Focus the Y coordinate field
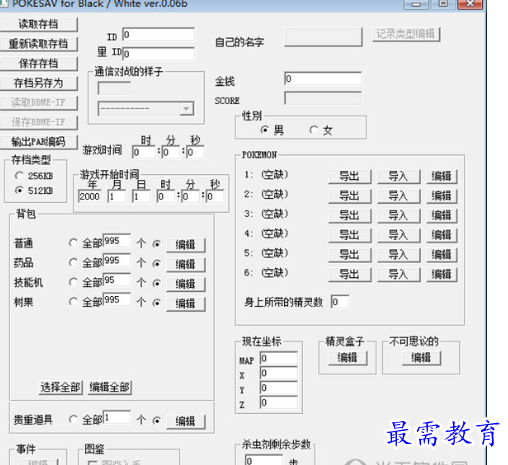 pyautogui.click(x=279, y=388)
